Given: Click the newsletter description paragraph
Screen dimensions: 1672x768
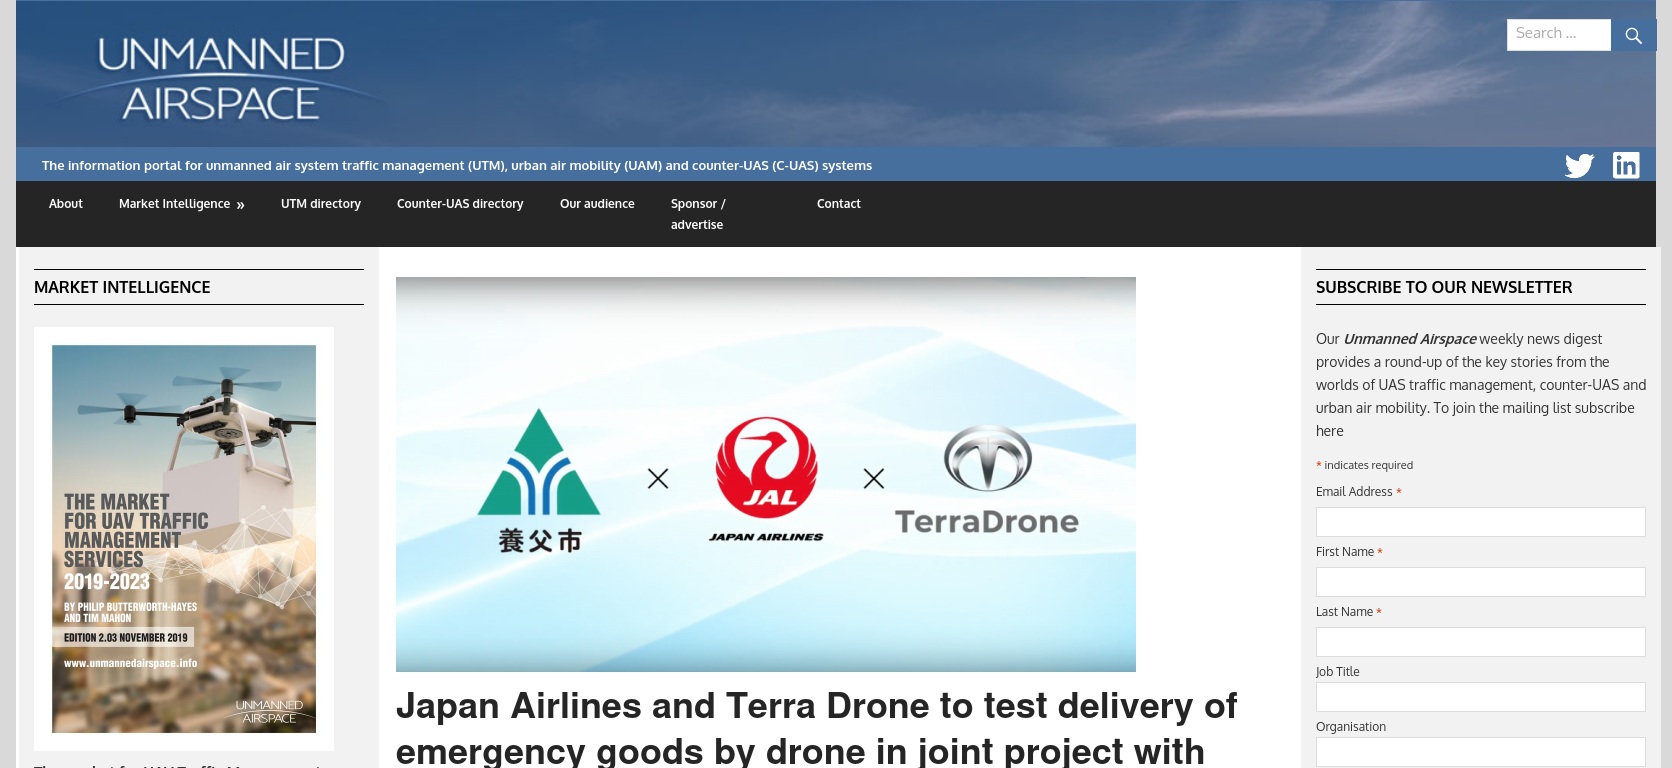Looking at the screenshot, I should pos(1480,385).
